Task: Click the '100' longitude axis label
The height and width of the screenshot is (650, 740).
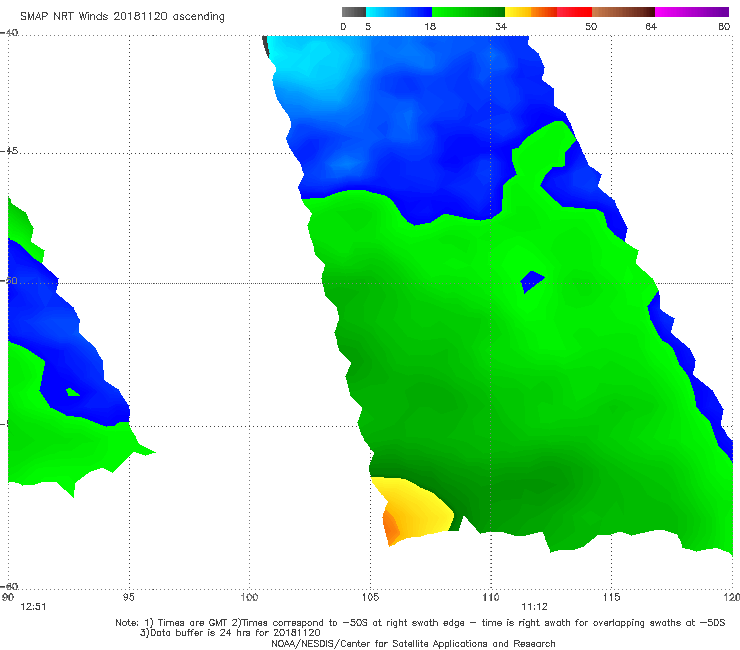Action: (249, 598)
